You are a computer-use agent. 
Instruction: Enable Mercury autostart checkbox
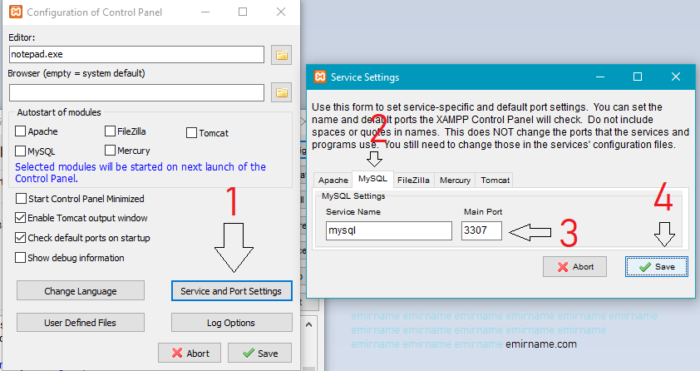pos(110,150)
